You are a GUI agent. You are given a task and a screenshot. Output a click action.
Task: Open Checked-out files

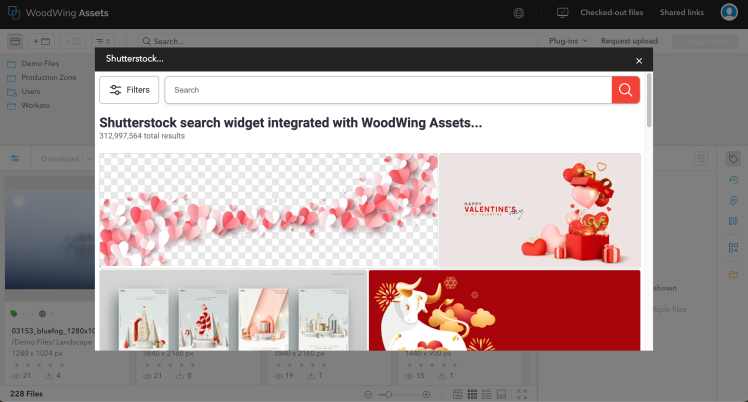[x=612, y=12]
